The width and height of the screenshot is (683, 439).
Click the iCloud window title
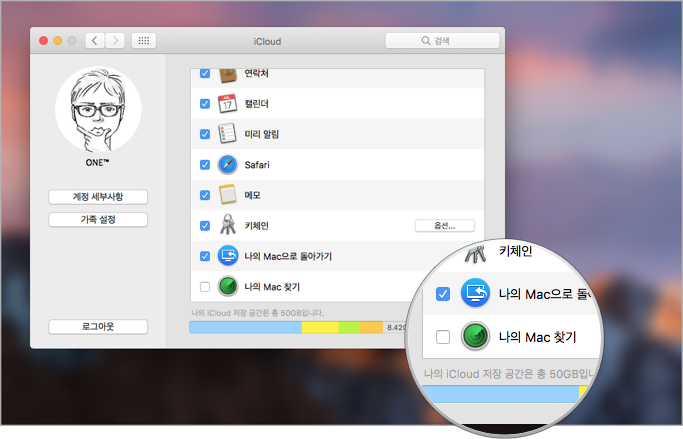pos(267,41)
